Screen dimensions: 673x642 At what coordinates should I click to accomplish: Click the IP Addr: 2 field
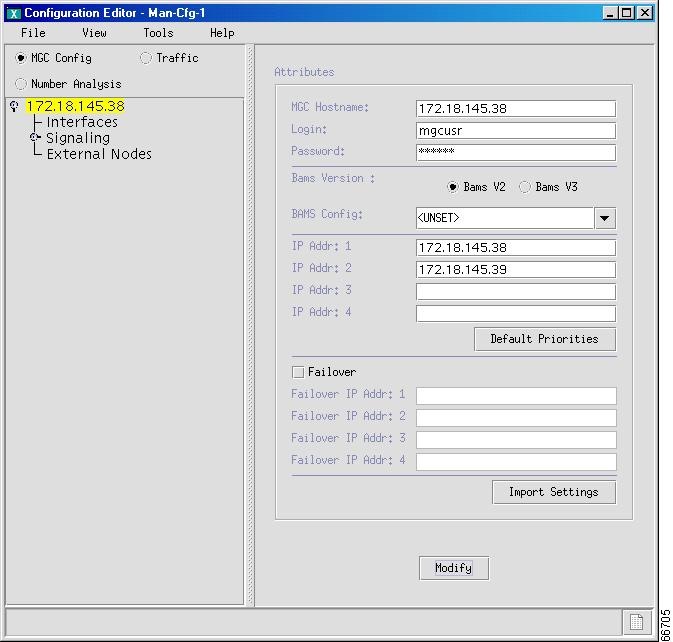(x=515, y=270)
